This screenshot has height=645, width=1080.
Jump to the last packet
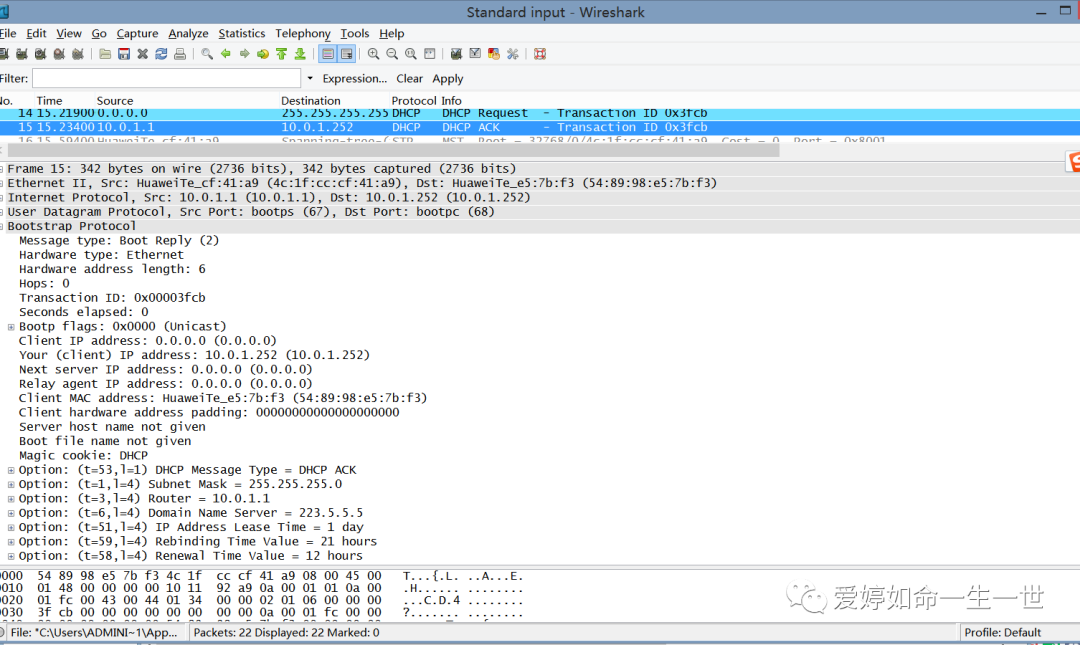pyautogui.click(x=300, y=54)
